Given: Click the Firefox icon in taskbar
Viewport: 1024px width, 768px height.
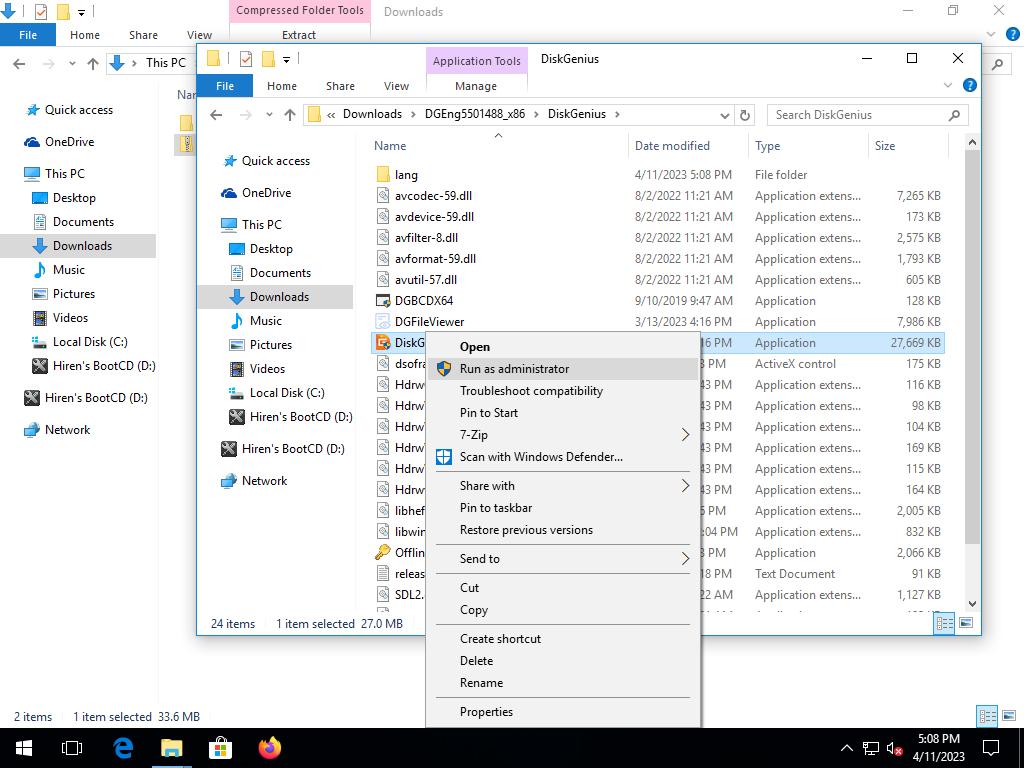Looking at the screenshot, I should point(269,748).
